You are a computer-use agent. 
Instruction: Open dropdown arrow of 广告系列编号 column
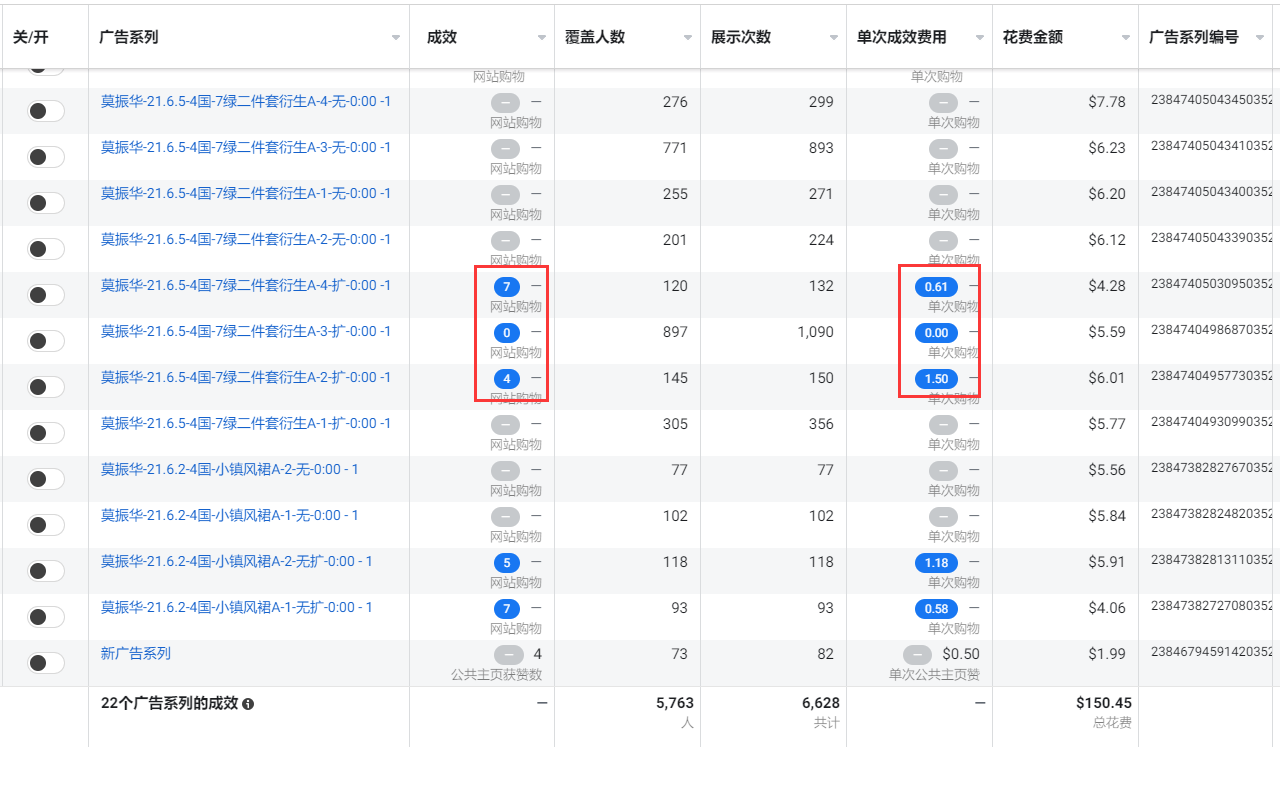click(x=1258, y=38)
